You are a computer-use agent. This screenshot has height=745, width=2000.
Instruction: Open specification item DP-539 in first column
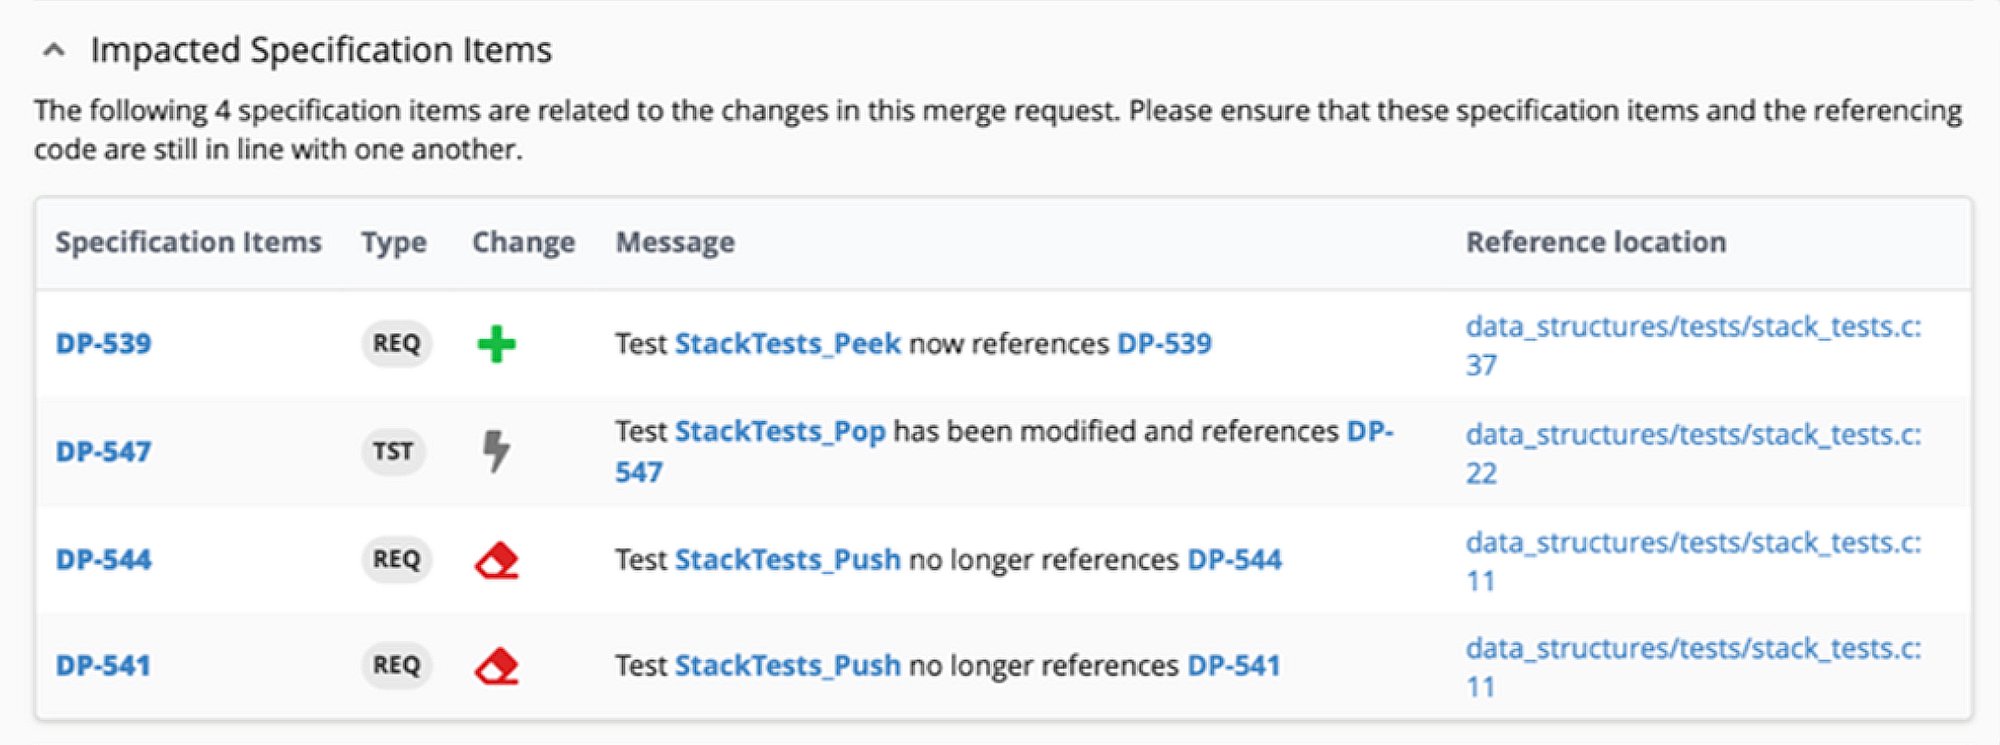pyautogui.click(x=103, y=344)
